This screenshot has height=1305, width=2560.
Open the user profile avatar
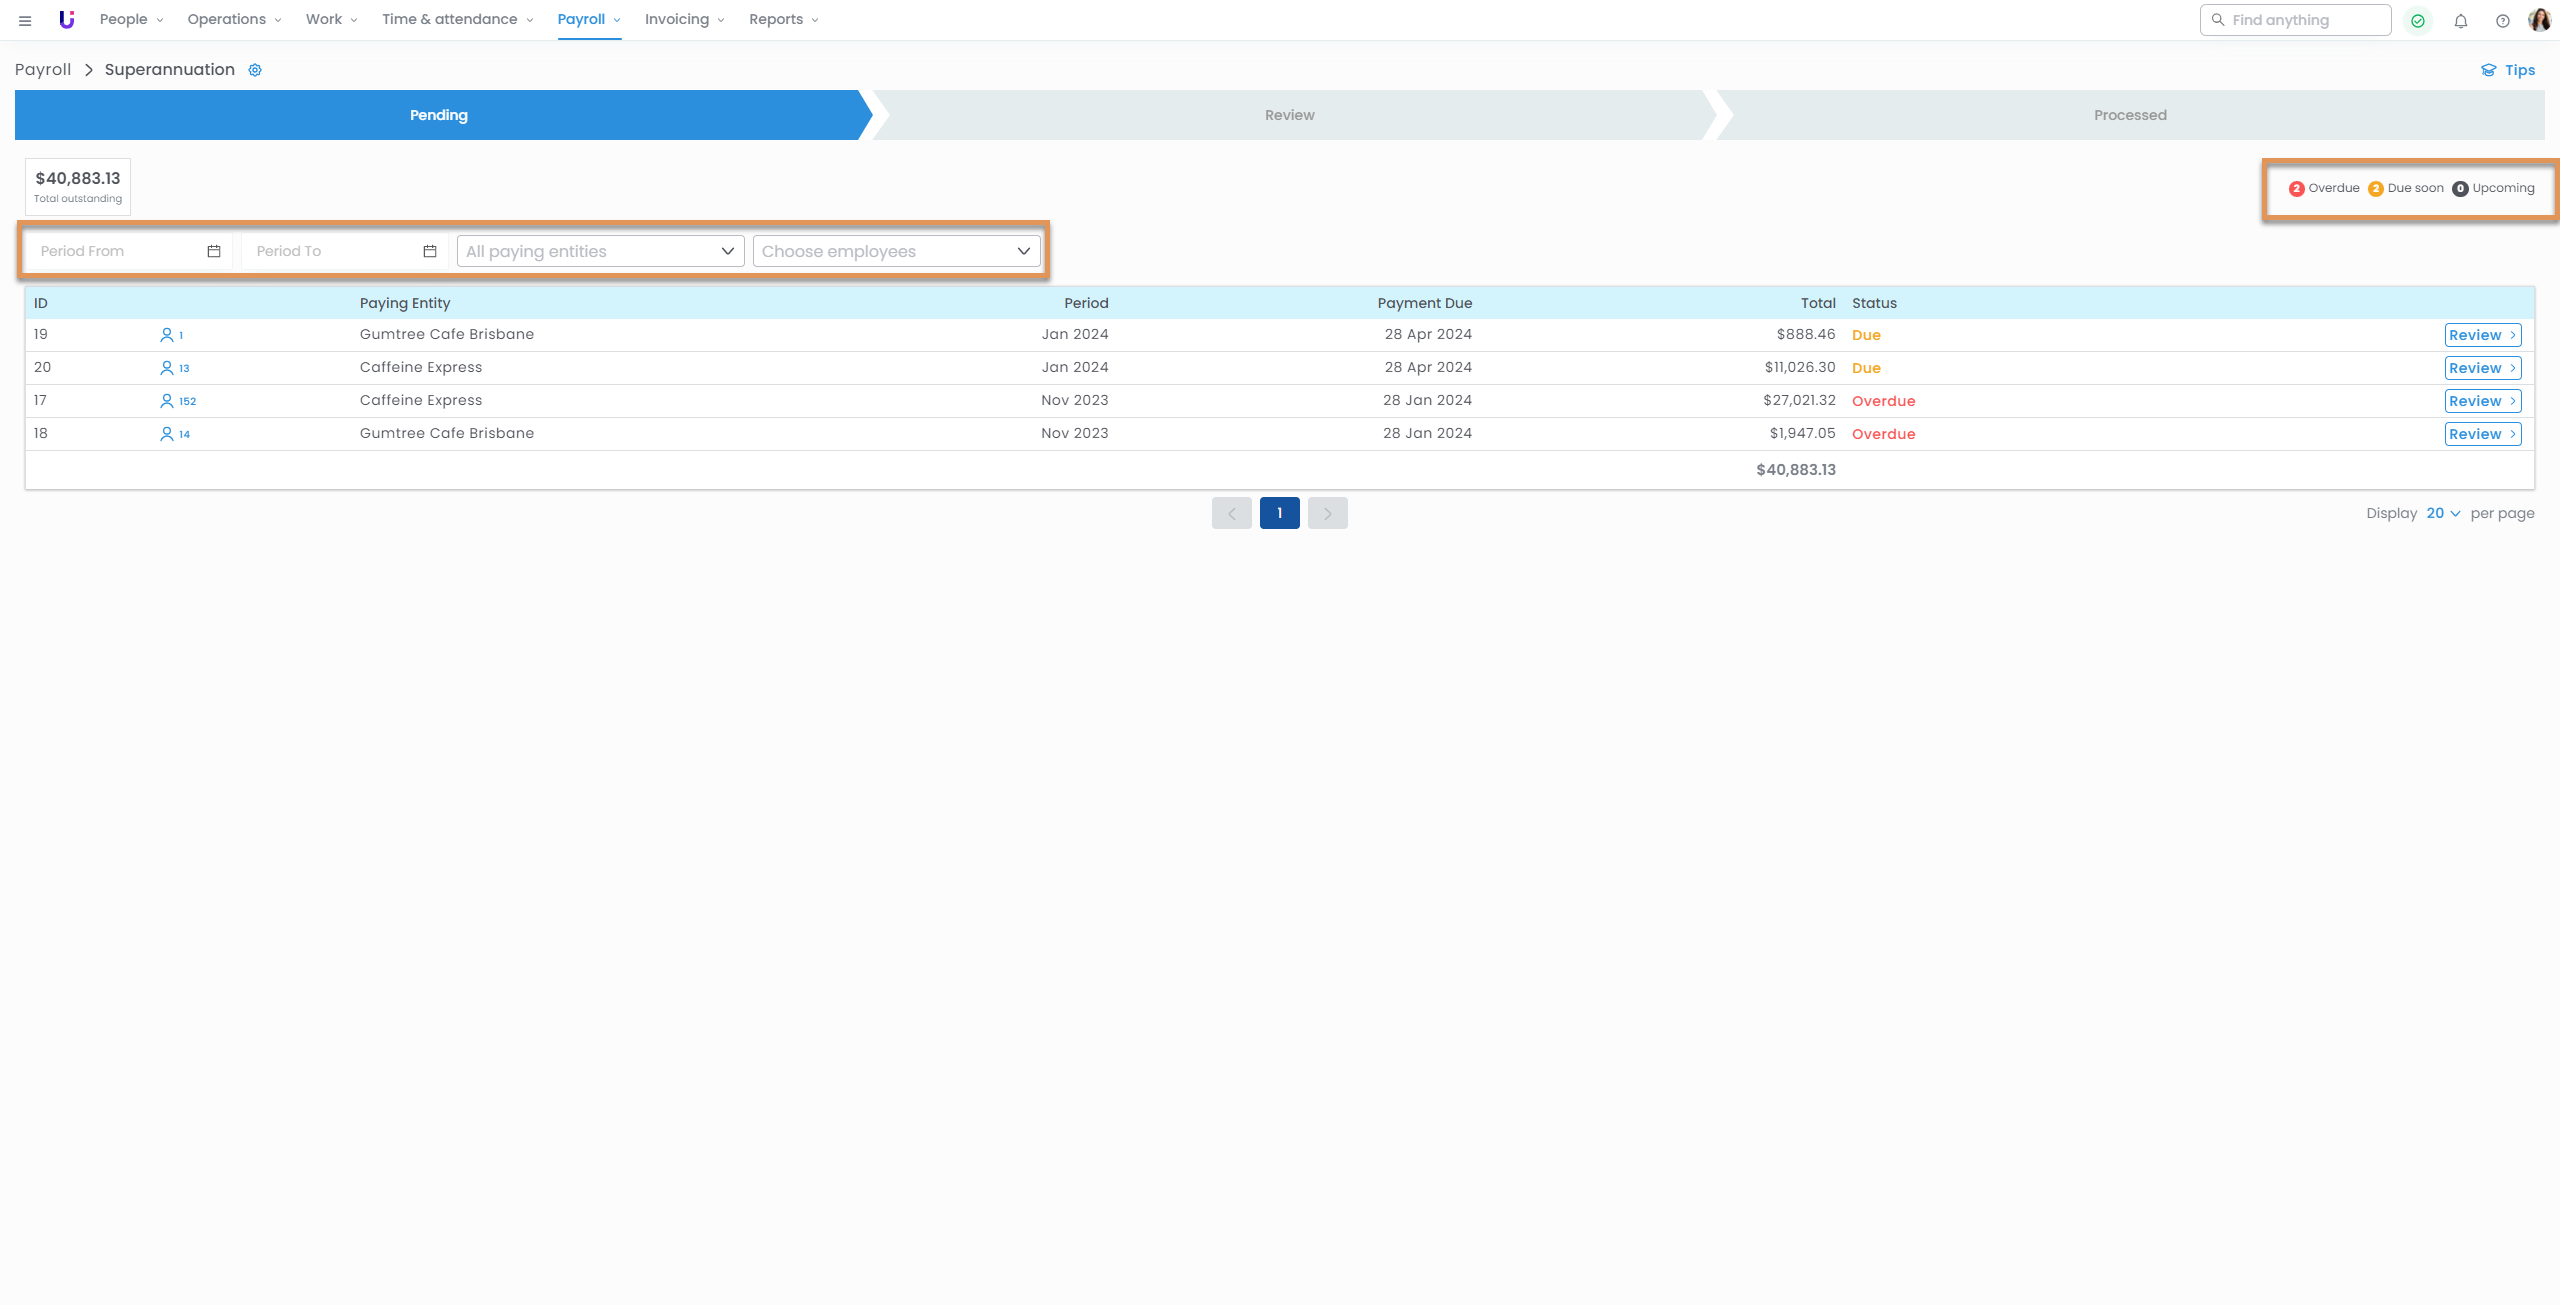coord(2540,20)
